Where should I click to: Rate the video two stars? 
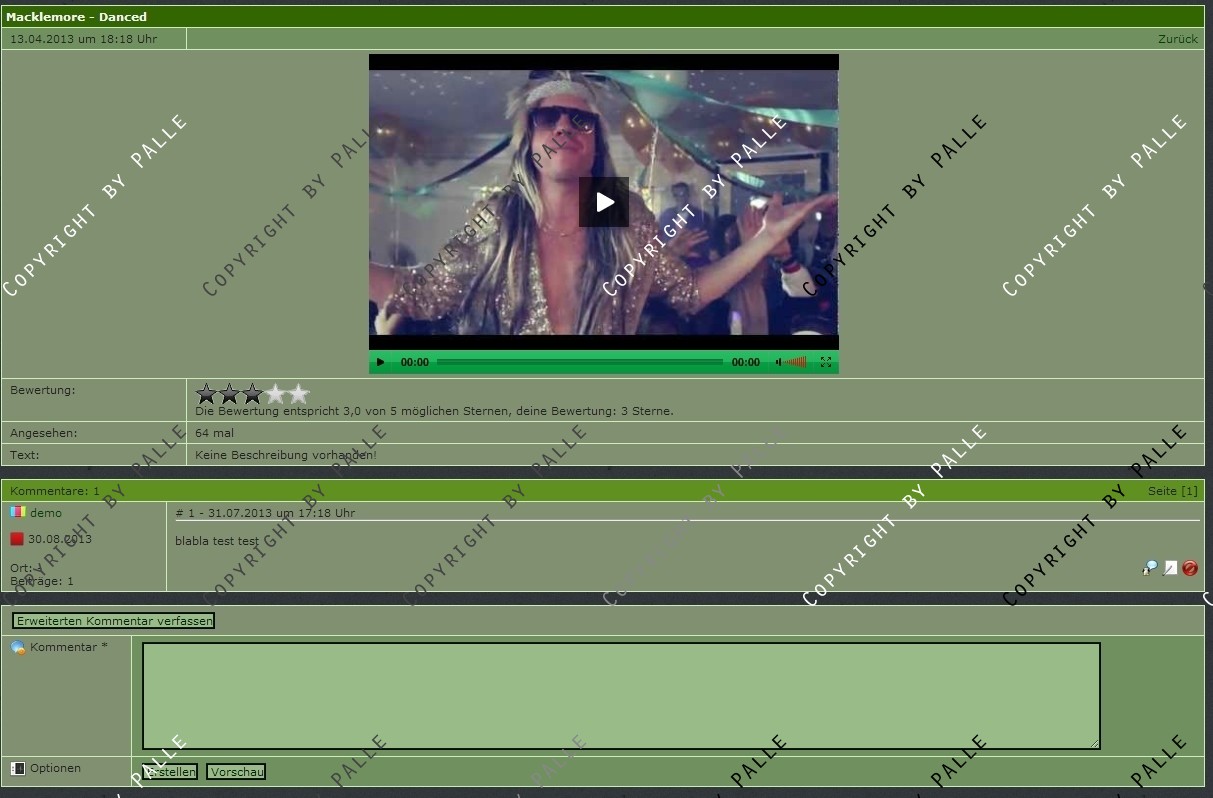(230, 394)
